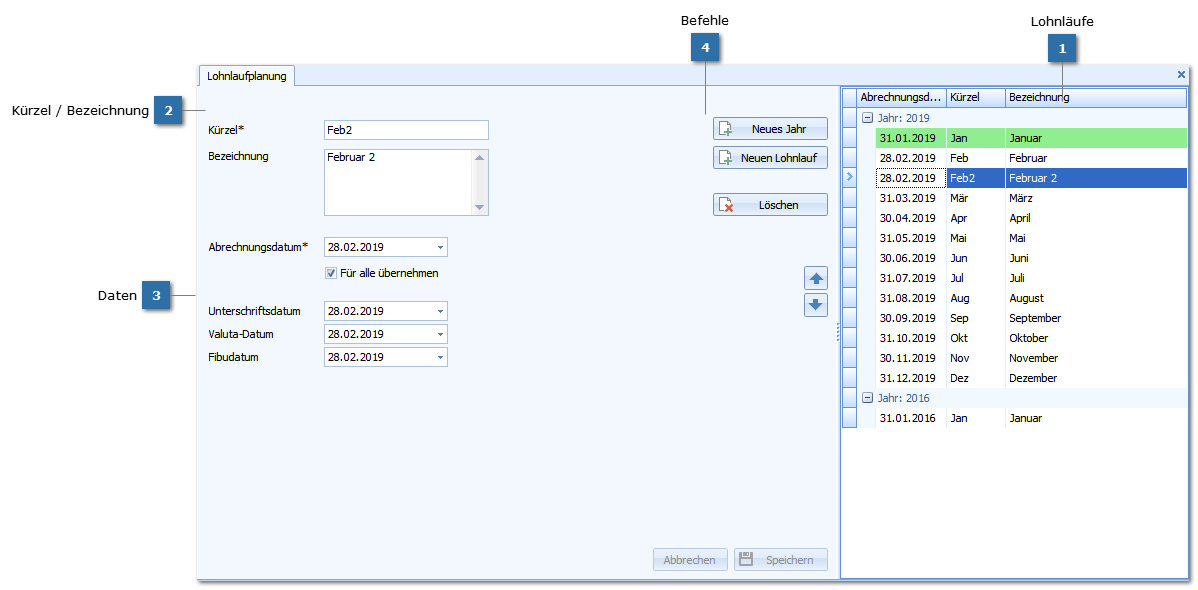
Task: Click Neuen Lohnlauf button
Action: [770, 158]
